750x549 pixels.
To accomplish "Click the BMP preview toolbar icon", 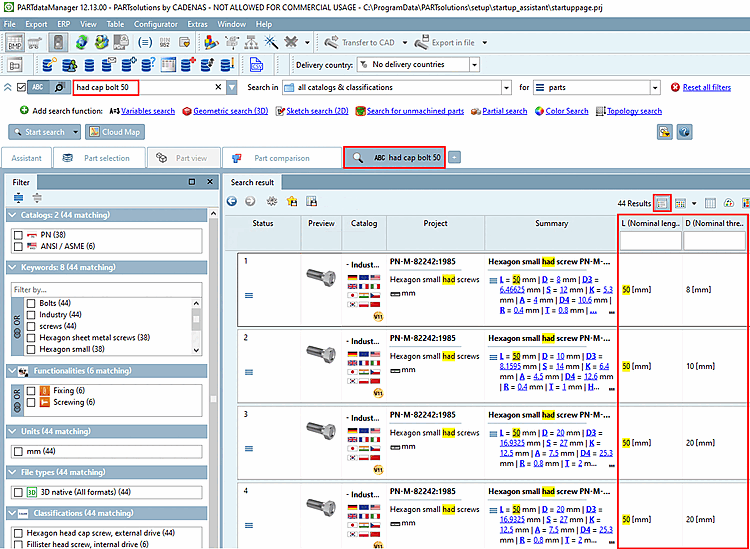I will click(x=14, y=43).
